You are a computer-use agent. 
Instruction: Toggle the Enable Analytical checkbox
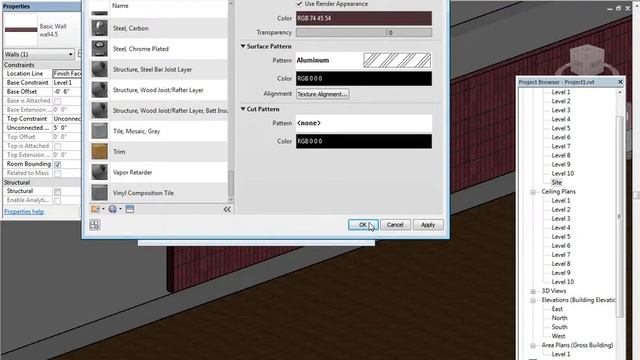pos(58,200)
